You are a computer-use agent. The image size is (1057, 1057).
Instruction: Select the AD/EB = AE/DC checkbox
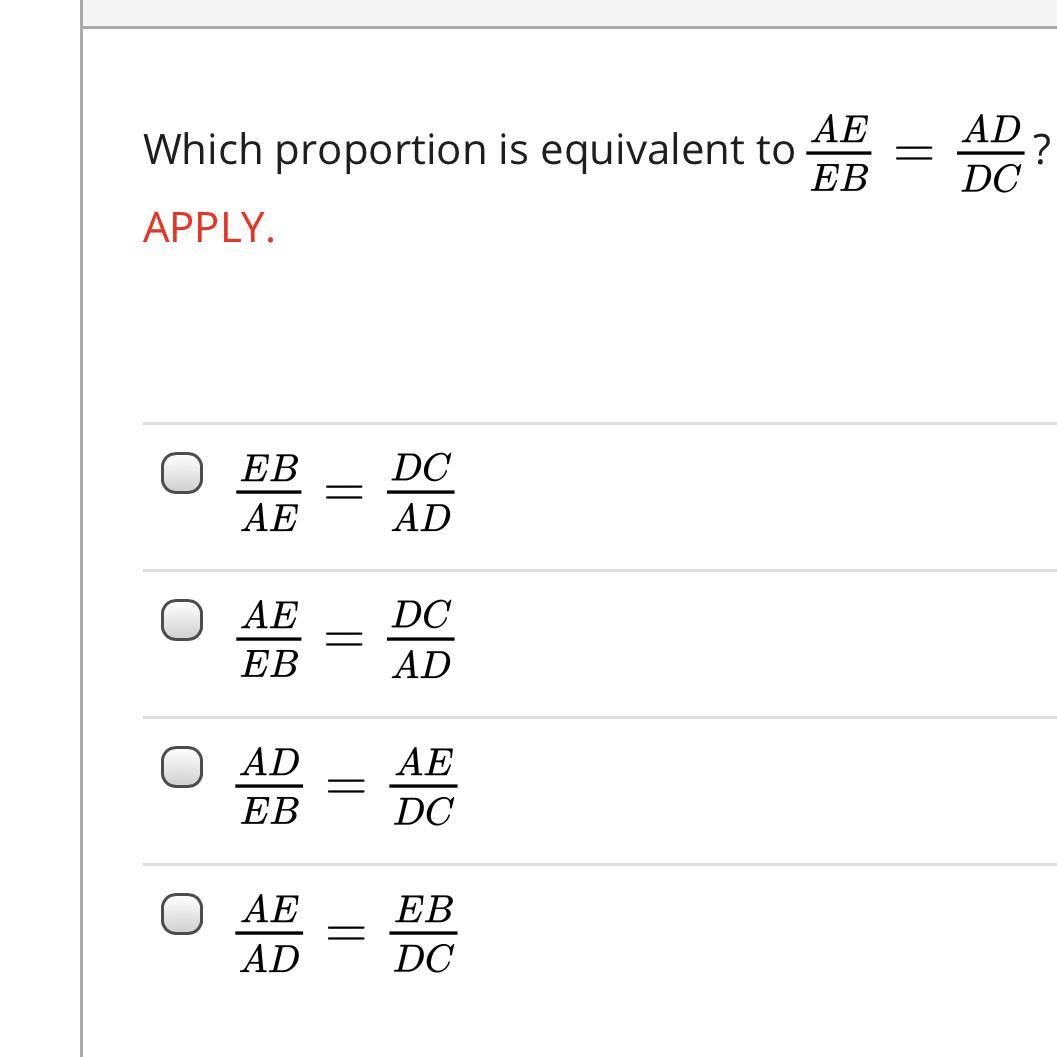pos(182,766)
